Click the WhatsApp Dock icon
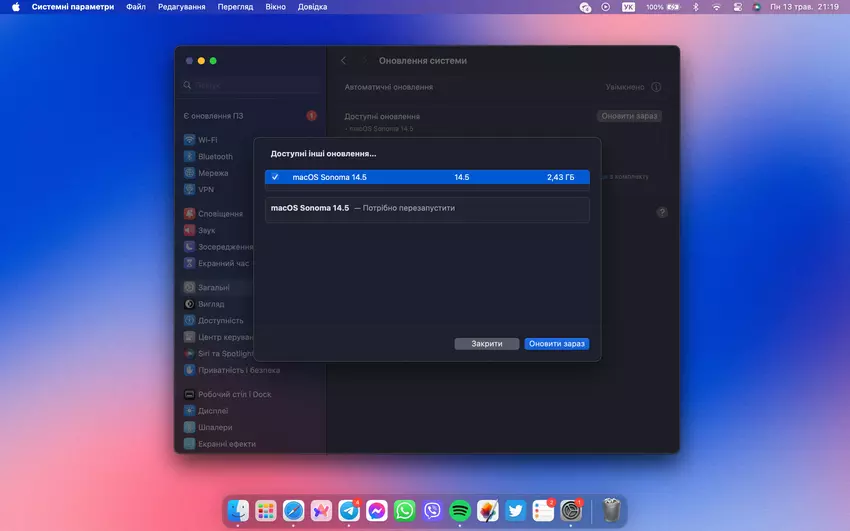The height and width of the screenshot is (531, 850). click(404, 511)
